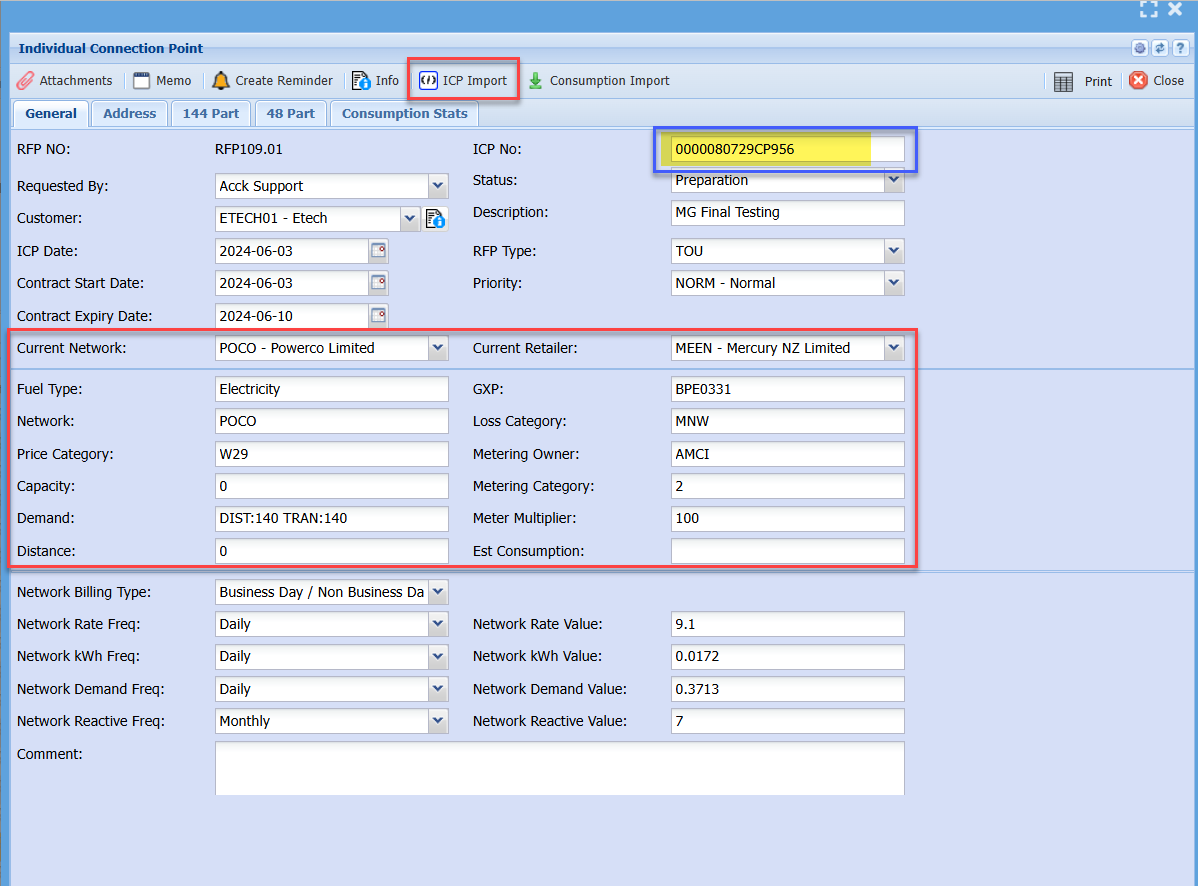Click the ICP Import button
1198x886 pixels.
(463, 81)
